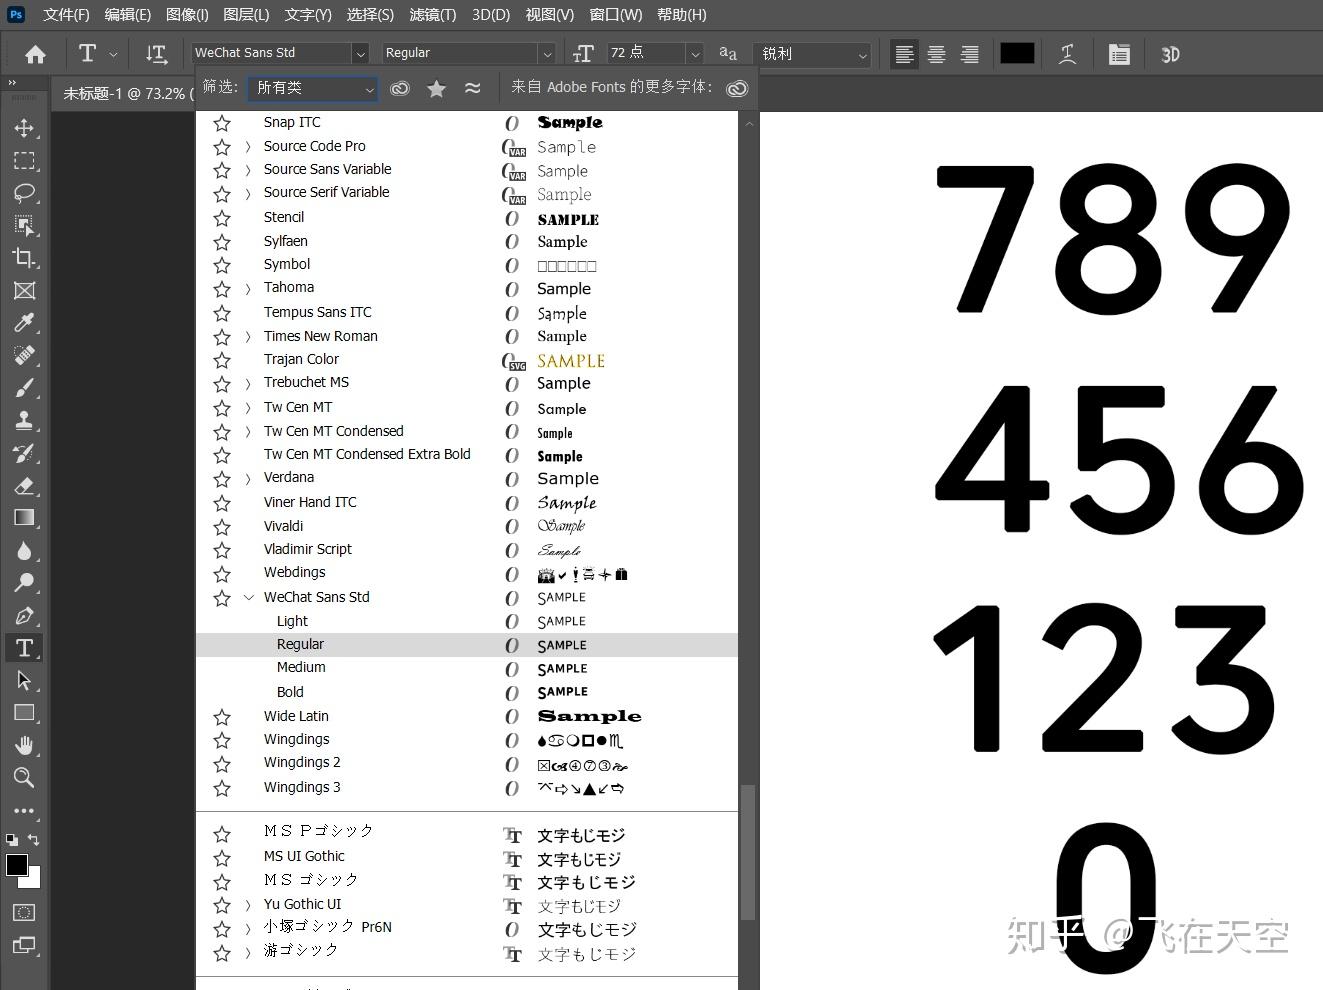Click the text orientation toggle icon

tap(156, 53)
